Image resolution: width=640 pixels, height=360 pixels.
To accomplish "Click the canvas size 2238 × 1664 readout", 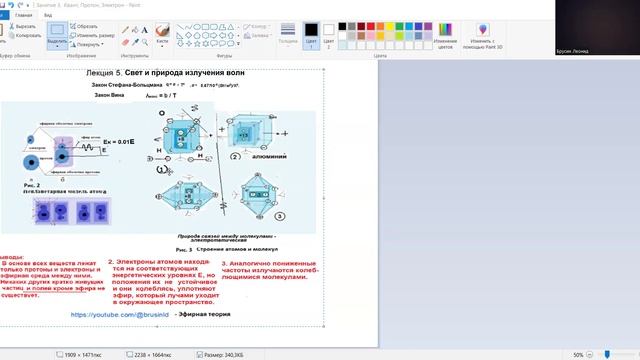I will [x=149, y=355].
